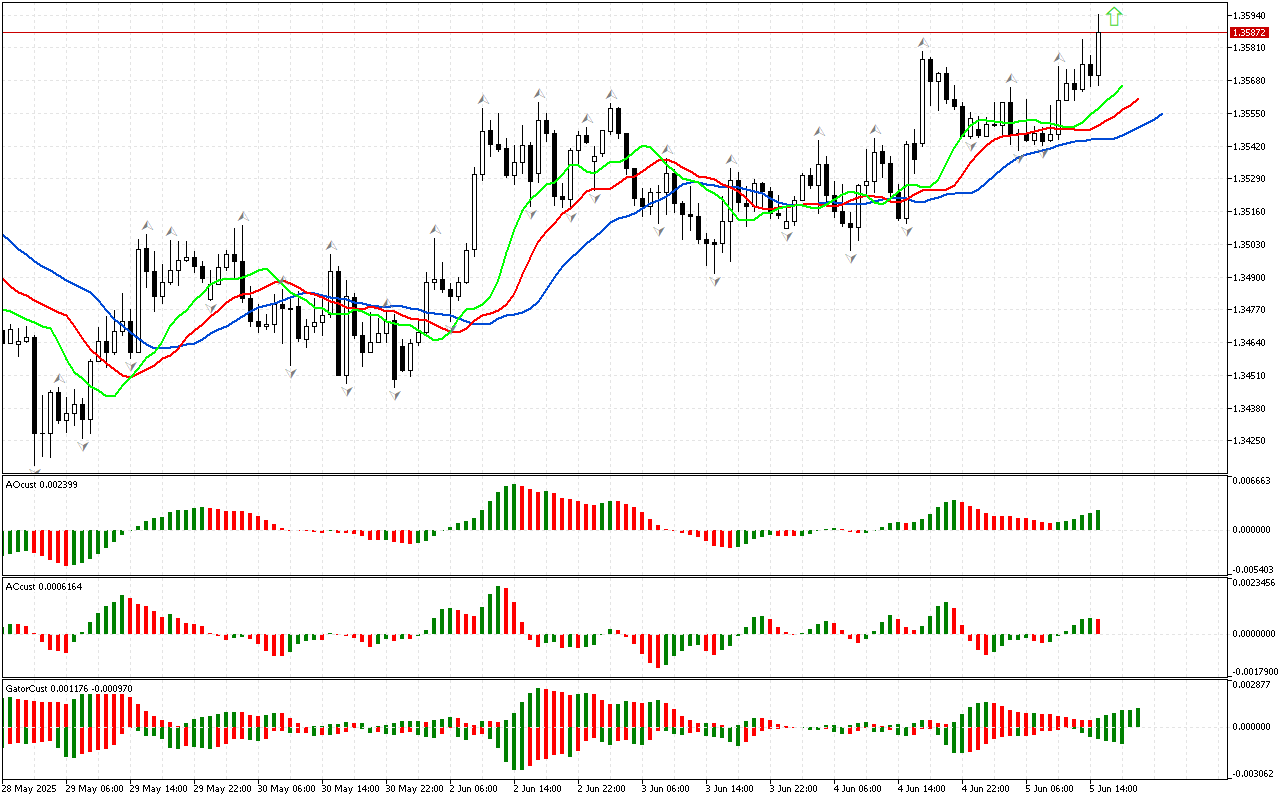Click the 5 Jun 14:00 time axis label

point(1115,788)
